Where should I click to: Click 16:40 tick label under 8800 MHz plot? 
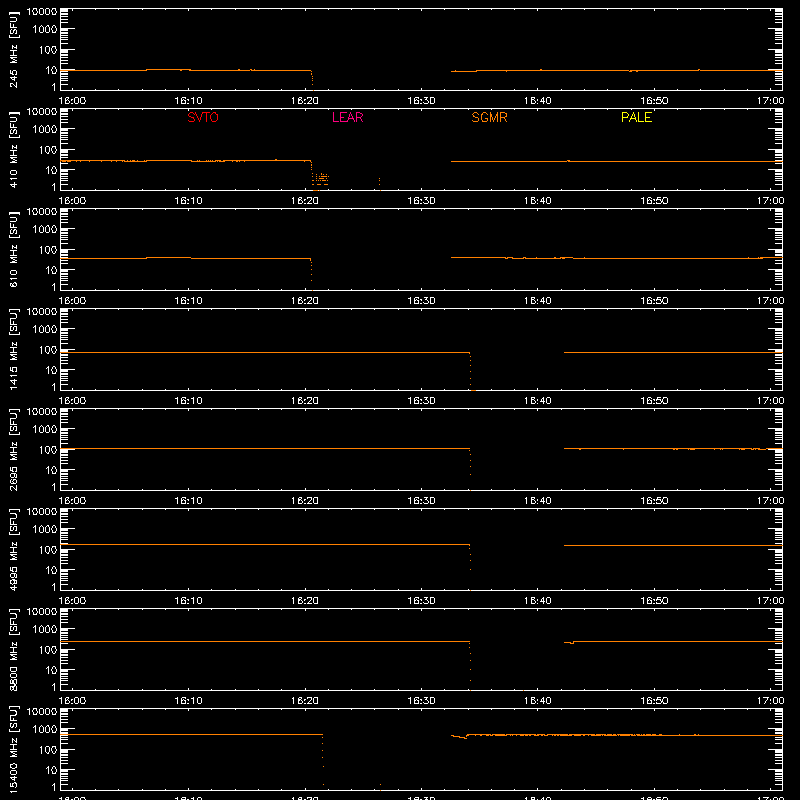pyautogui.click(x=538, y=701)
